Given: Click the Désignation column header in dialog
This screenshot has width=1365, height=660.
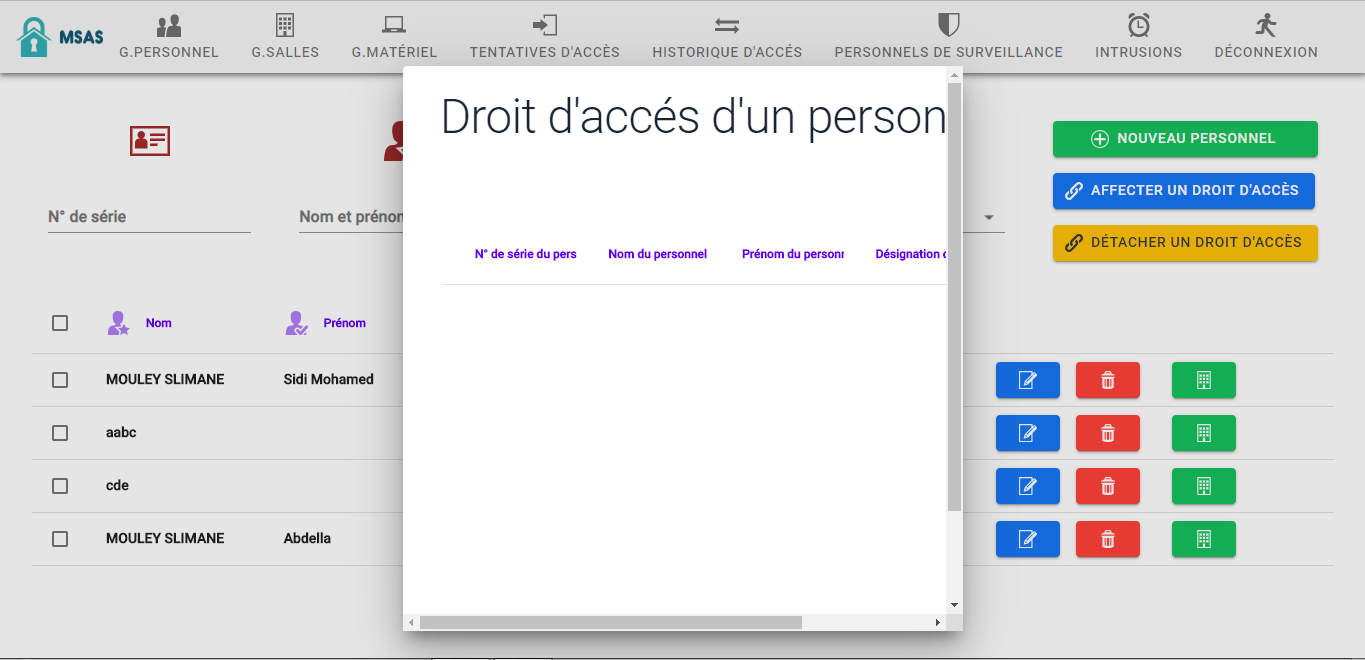Looking at the screenshot, I should click(909, 254).
